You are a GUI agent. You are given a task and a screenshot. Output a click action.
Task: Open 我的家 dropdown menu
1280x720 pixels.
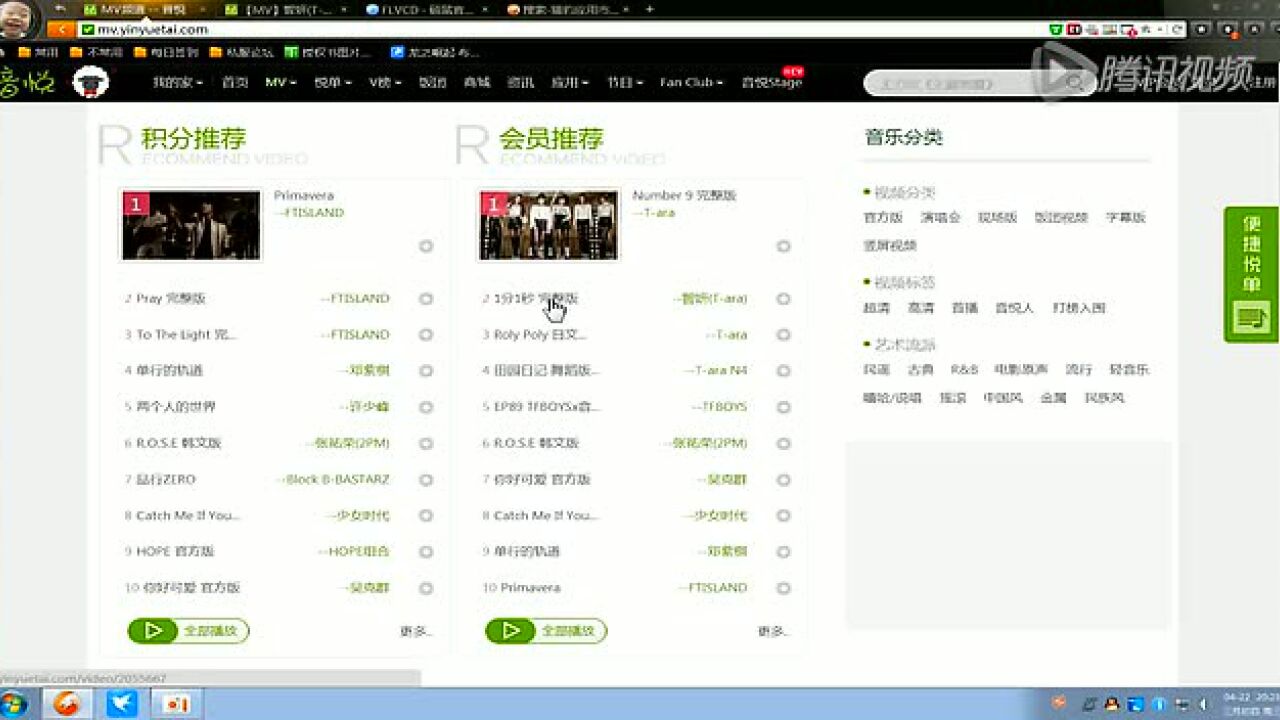[x=178, y=83]
